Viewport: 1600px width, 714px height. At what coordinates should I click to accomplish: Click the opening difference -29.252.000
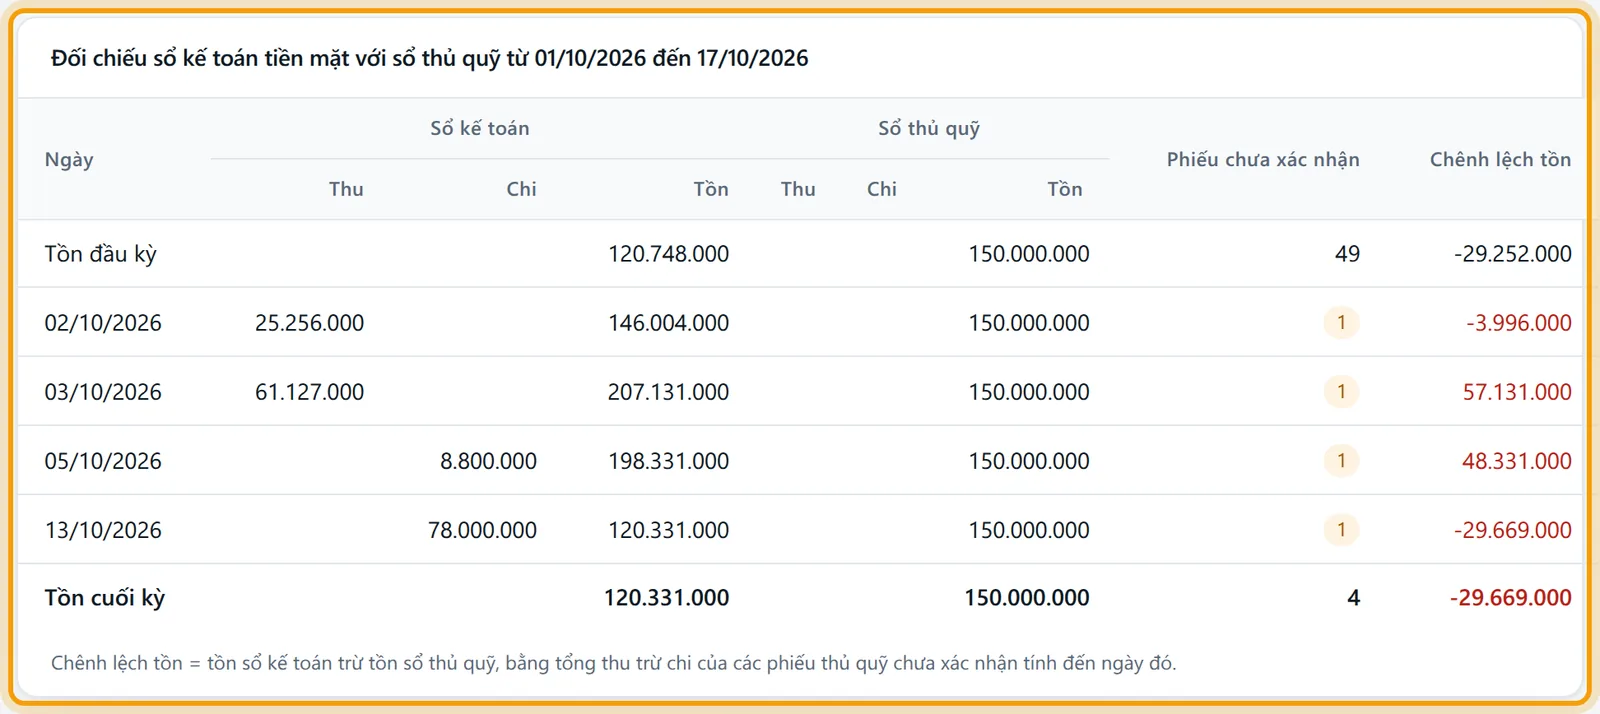[x=1513, y=254]
